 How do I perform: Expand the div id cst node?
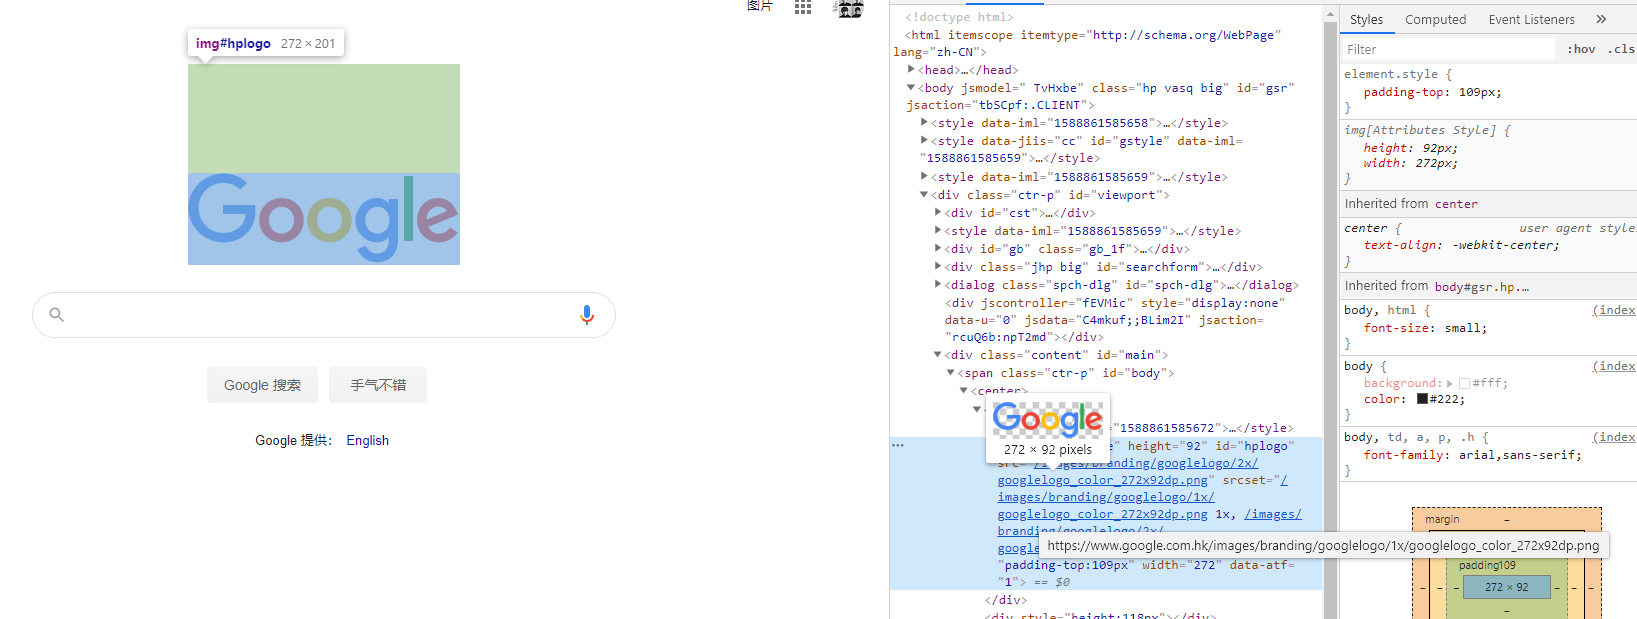[938, 212]
